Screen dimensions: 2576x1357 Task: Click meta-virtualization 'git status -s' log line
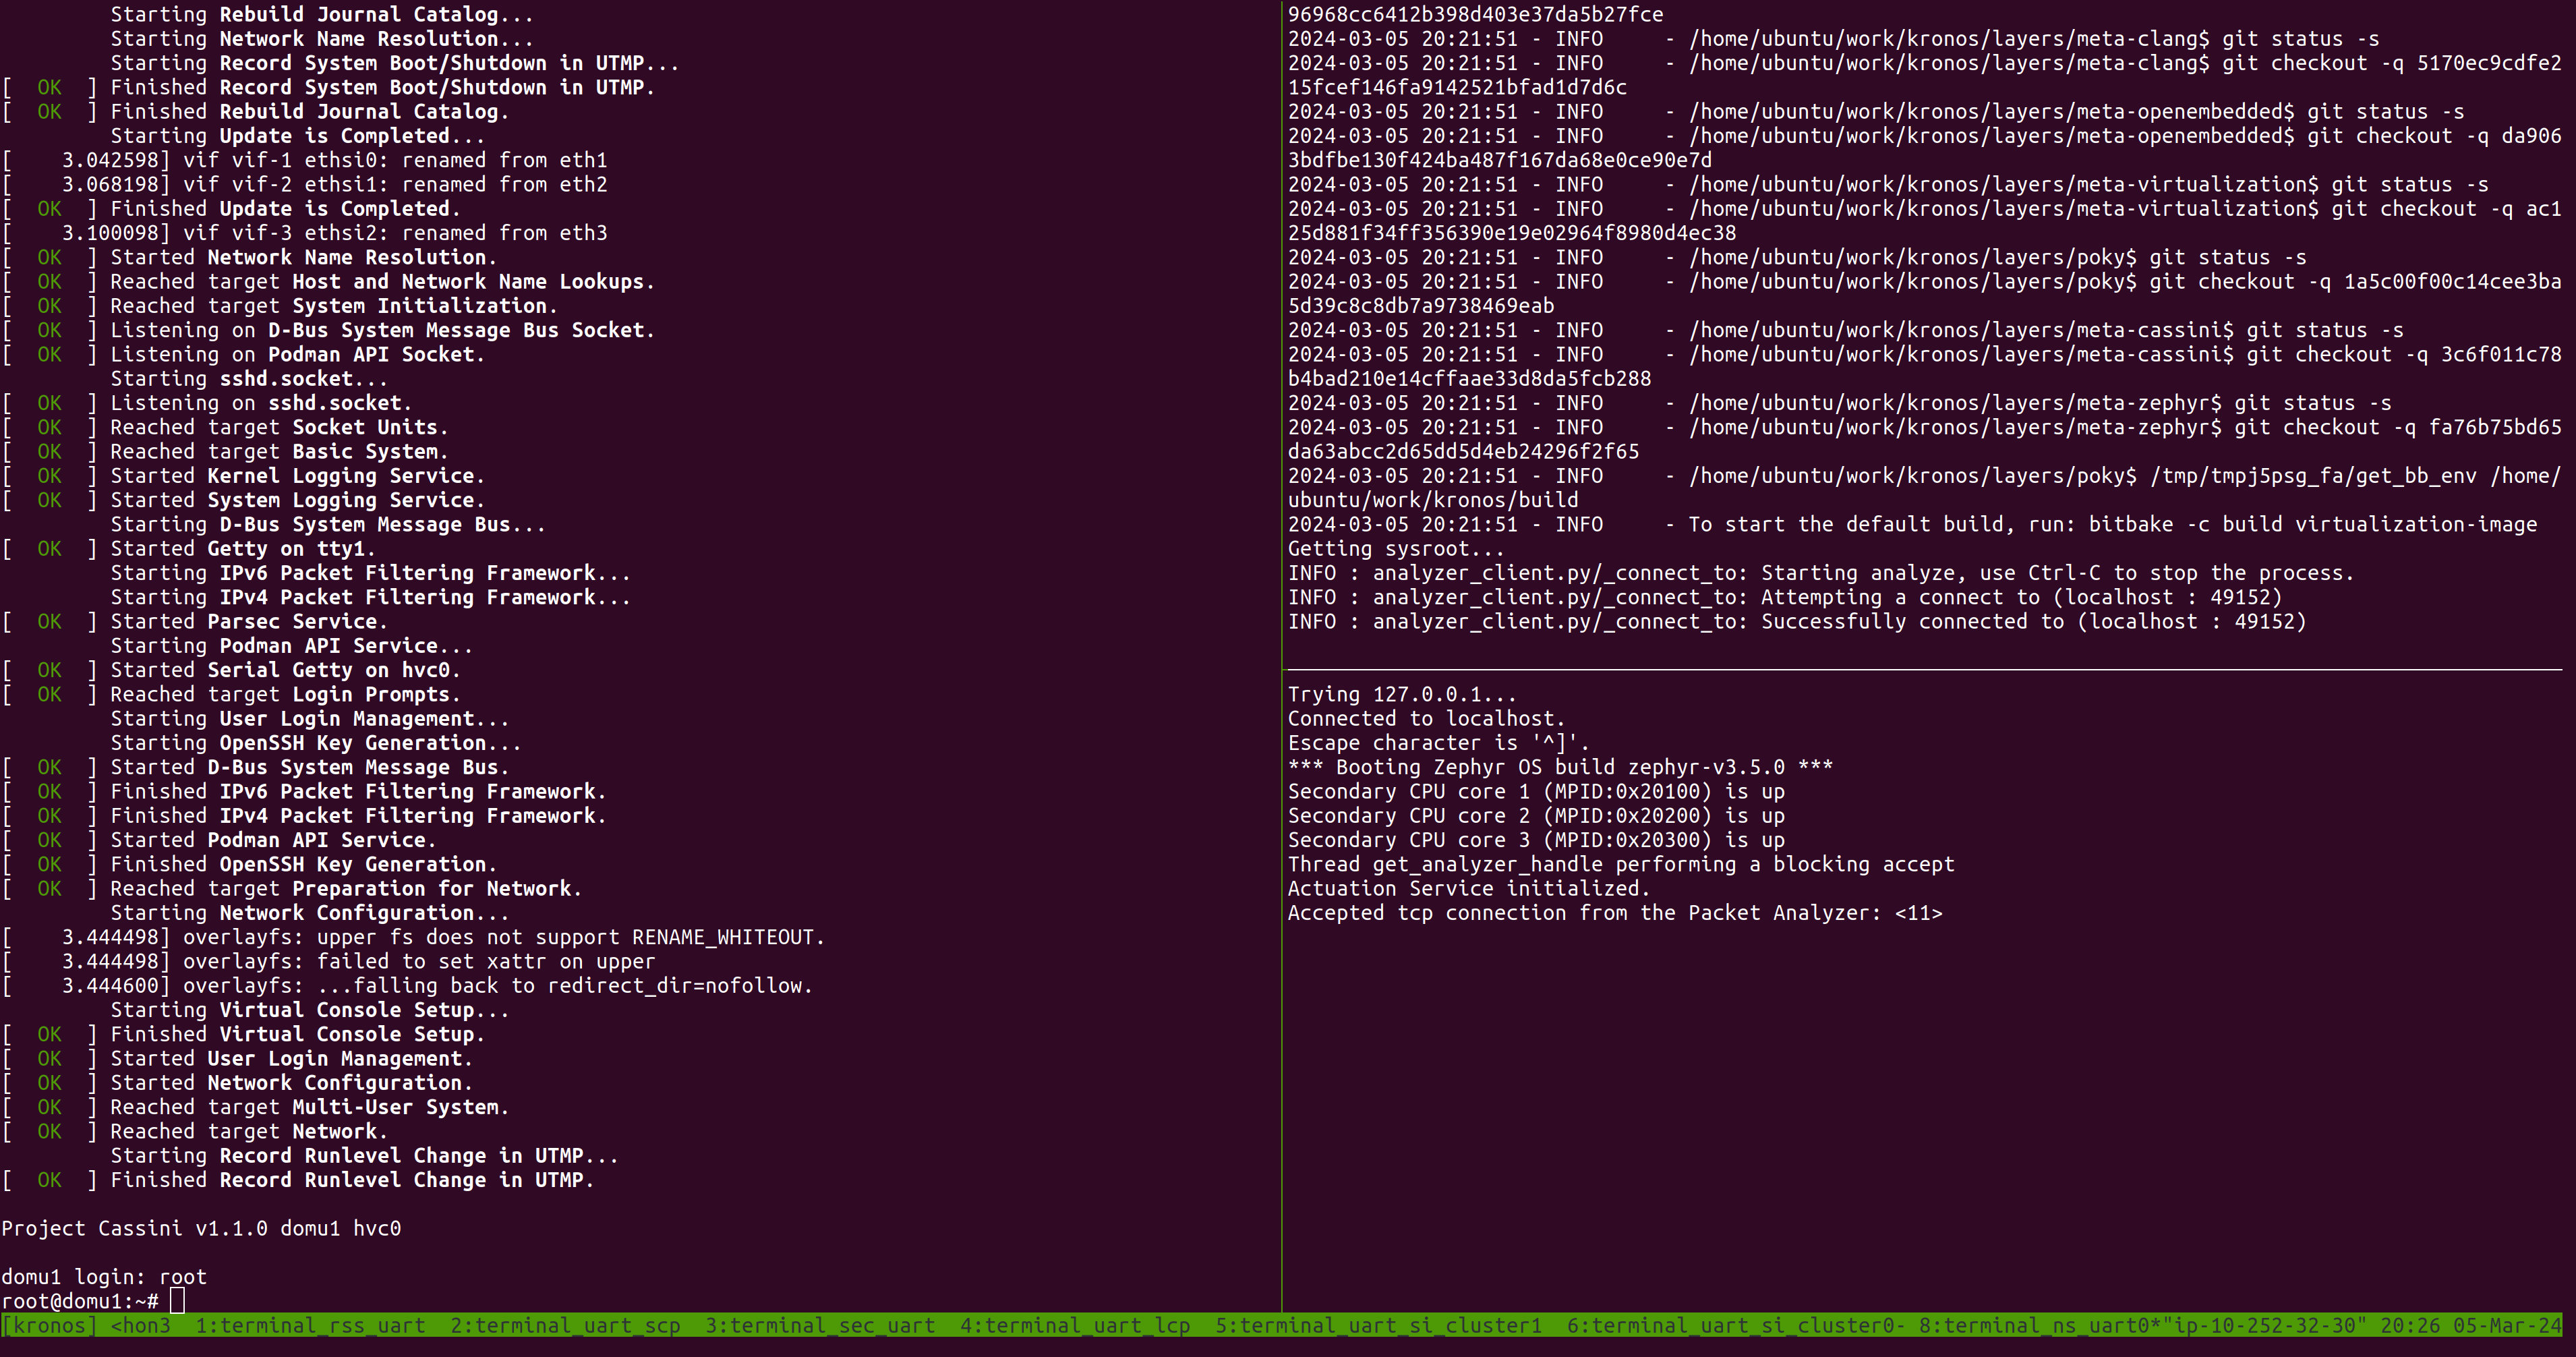pyautogui.click(x=1888, y=185)
